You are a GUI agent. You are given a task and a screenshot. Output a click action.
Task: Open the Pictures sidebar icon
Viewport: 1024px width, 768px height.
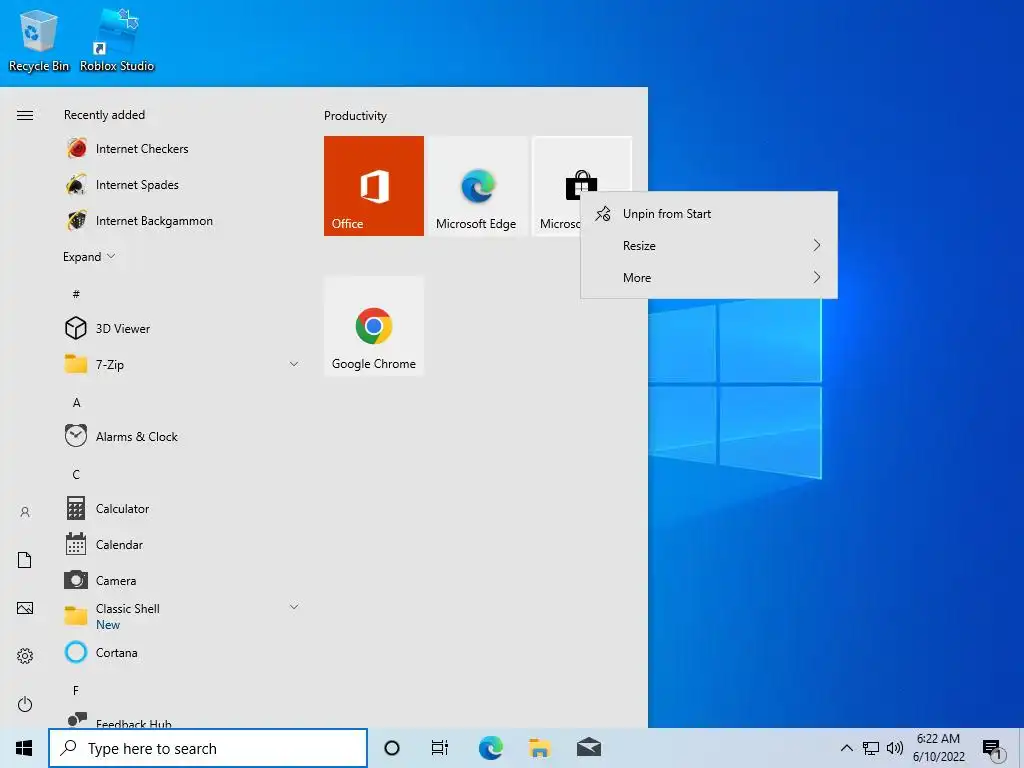click(25, 608)
